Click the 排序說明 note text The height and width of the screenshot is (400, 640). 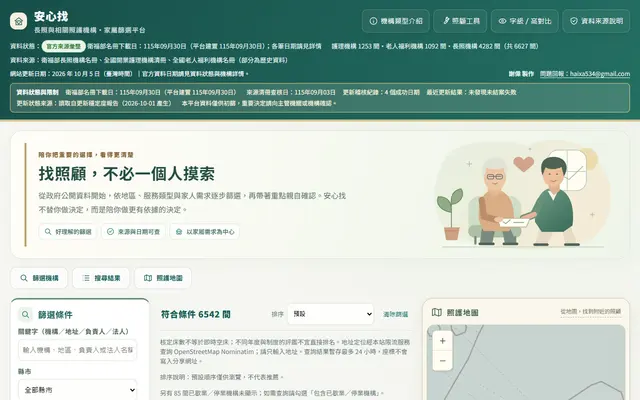coord(221,377)
